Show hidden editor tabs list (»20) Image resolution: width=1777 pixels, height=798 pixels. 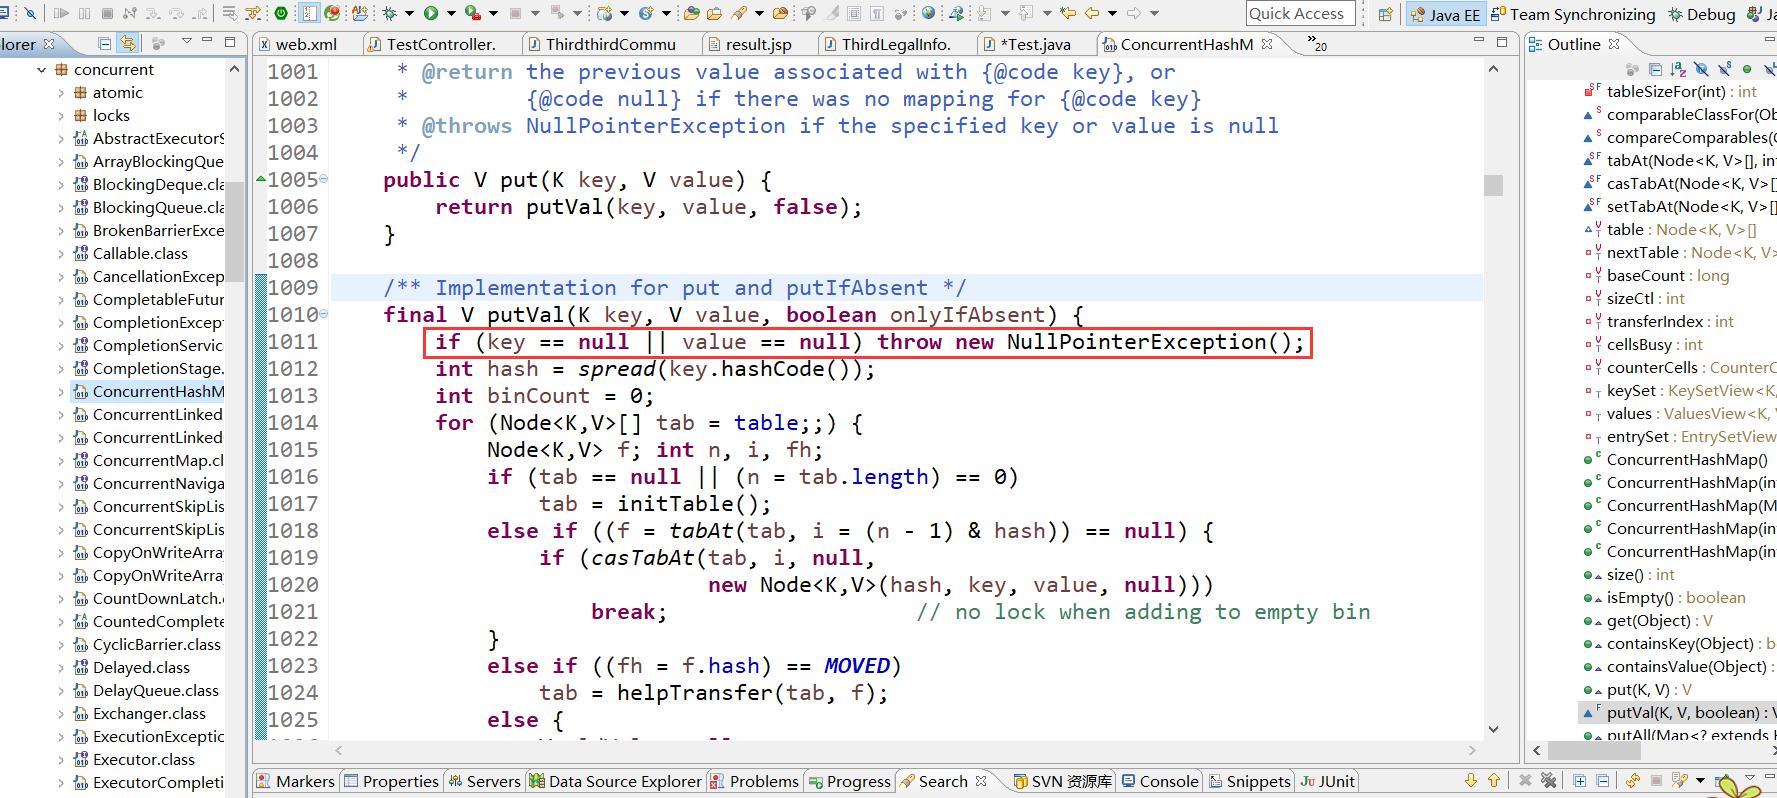tap(1317, 44)
